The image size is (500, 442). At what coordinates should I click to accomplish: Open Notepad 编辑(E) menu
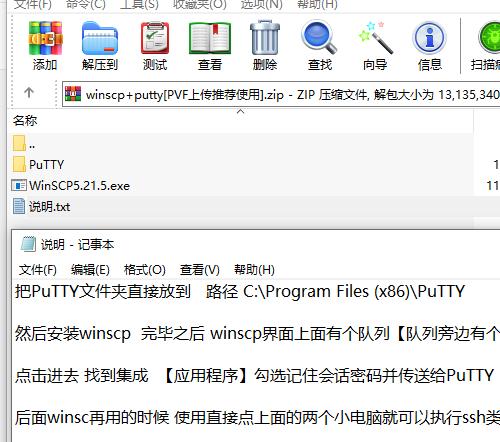[90, 269]
